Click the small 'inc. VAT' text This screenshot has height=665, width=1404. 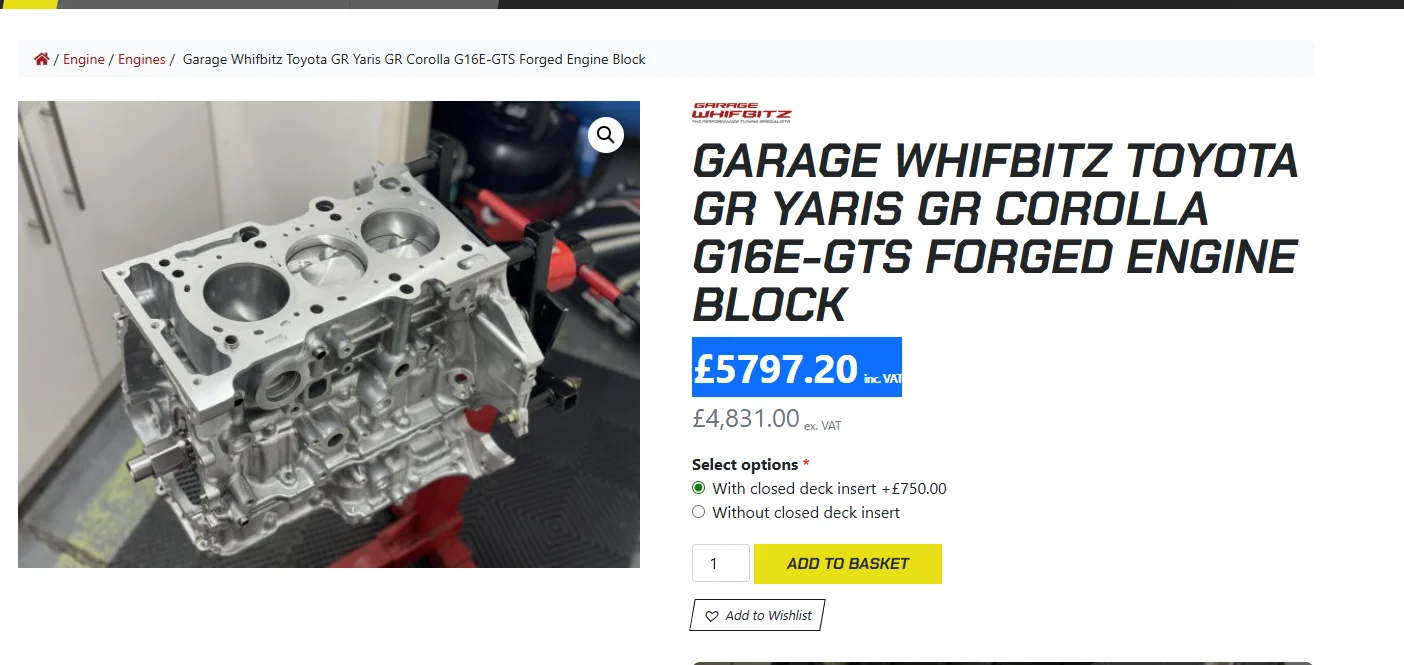(x=882, y=378)
